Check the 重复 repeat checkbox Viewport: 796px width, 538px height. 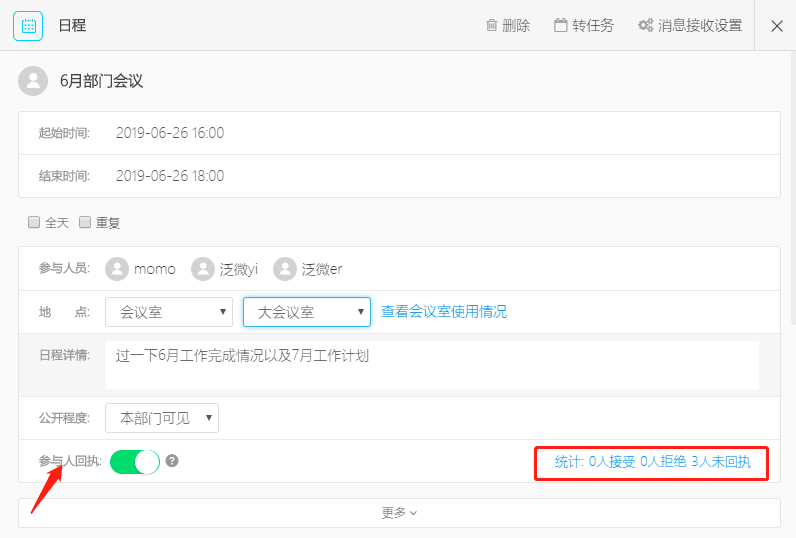click(x=85, y=222)
